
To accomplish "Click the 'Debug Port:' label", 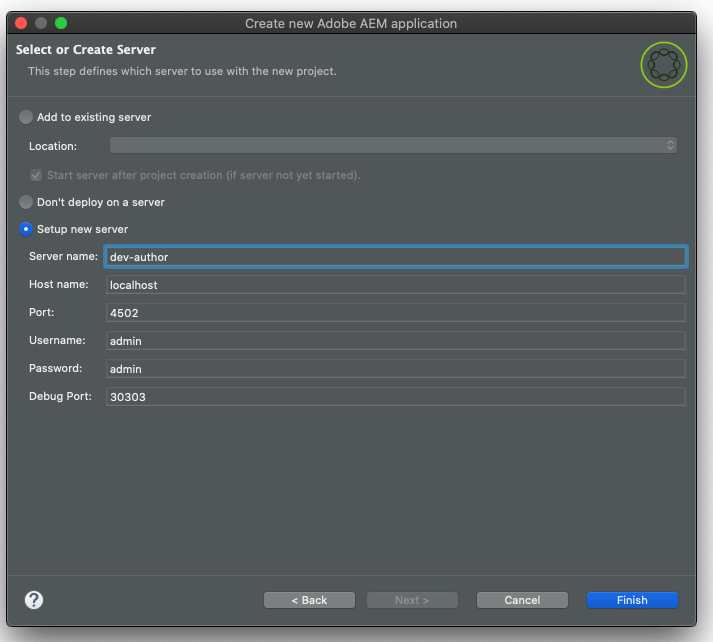I will (x=60, y=396).
